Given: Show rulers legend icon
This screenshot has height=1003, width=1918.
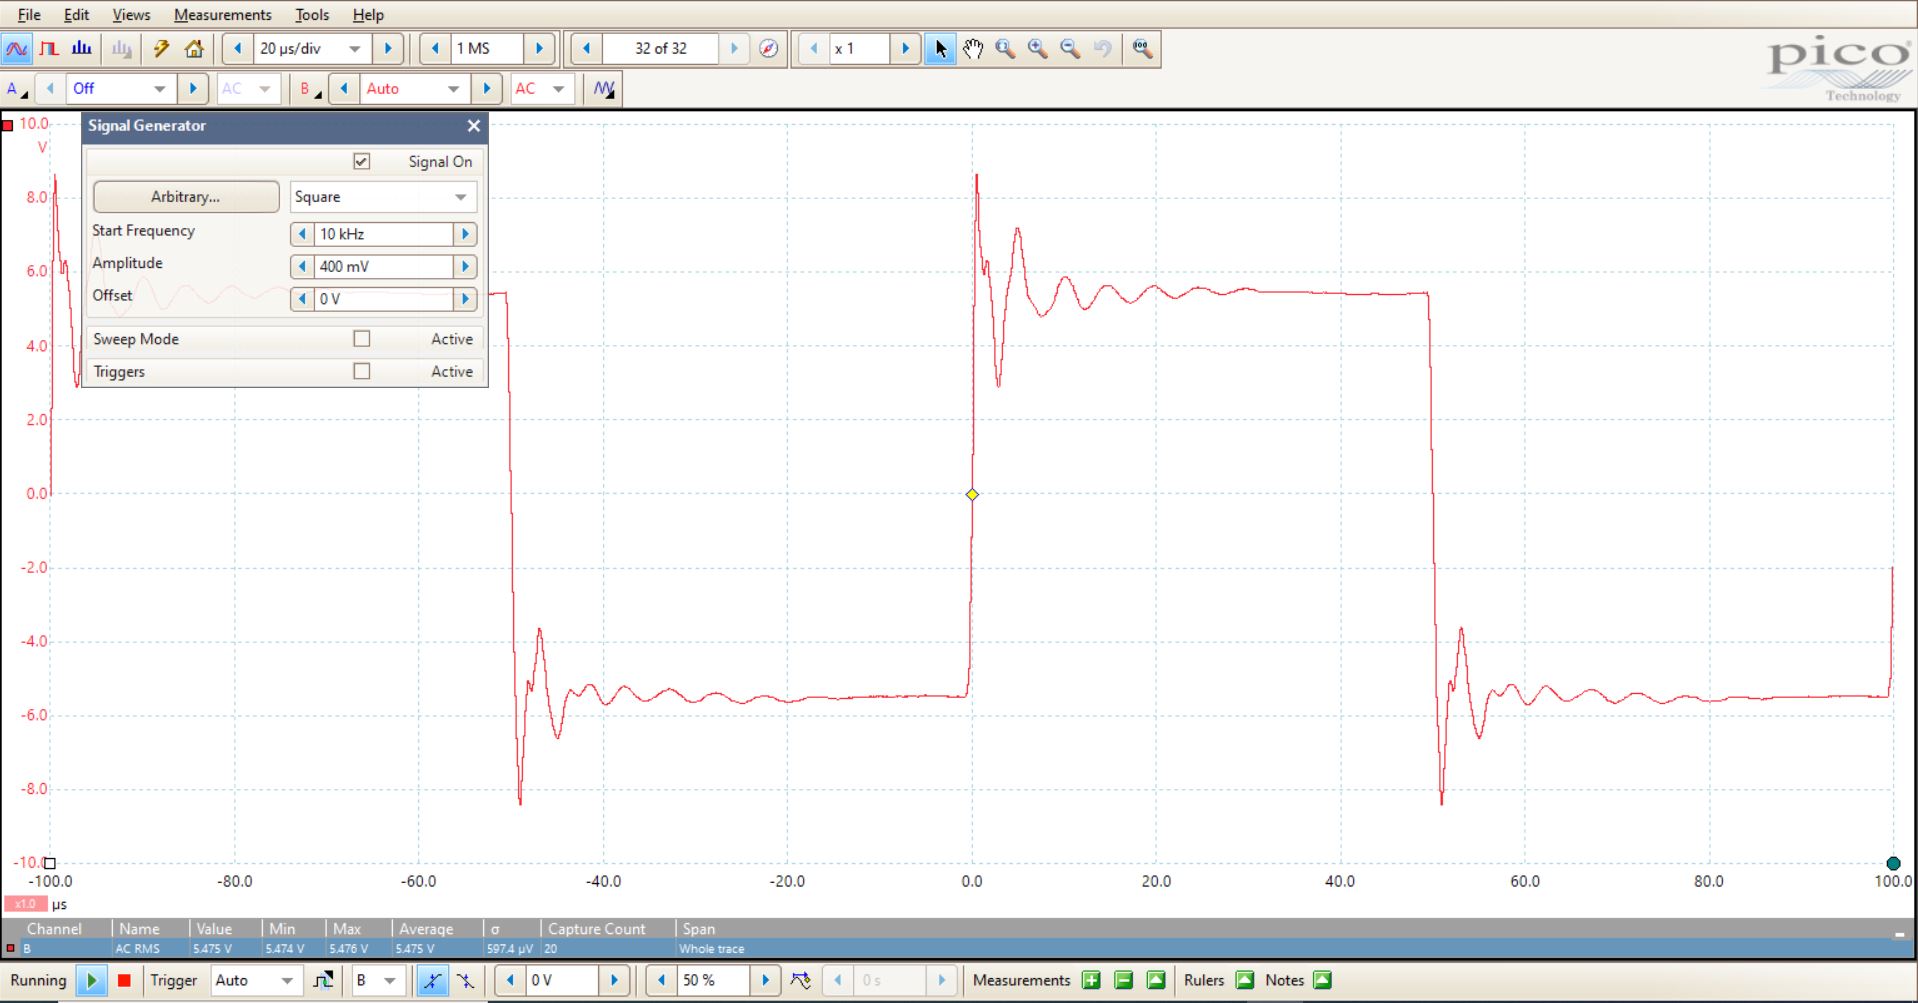Looking at the screenshot, I should click(1245, 980).
